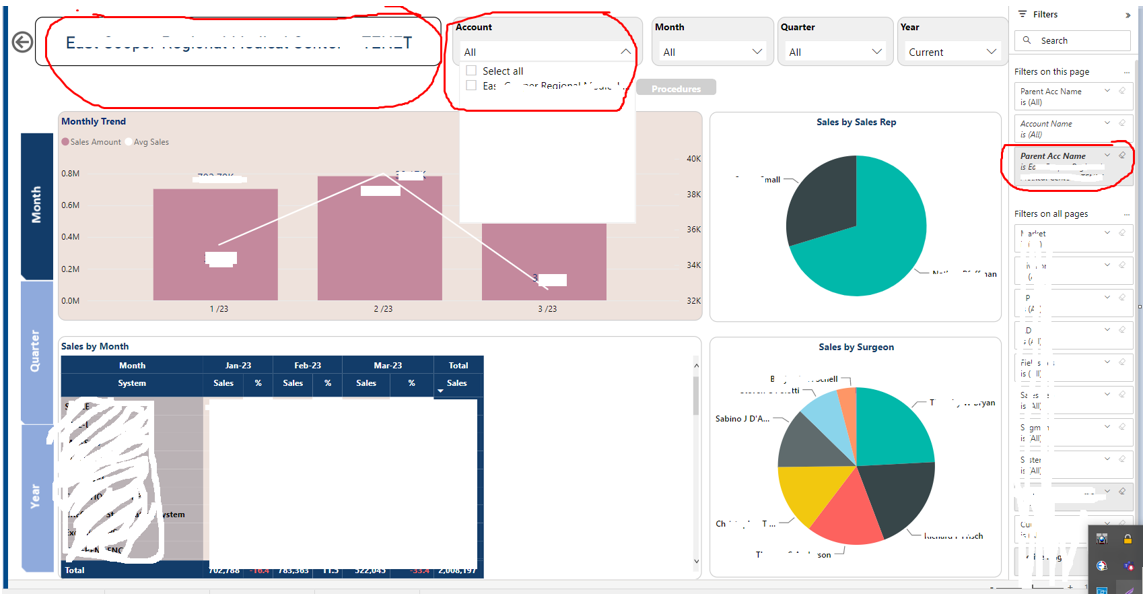Select the 1/23 bar in Monthly Trend
Viewport: 1148px width, 603px height.
point(215,244)
